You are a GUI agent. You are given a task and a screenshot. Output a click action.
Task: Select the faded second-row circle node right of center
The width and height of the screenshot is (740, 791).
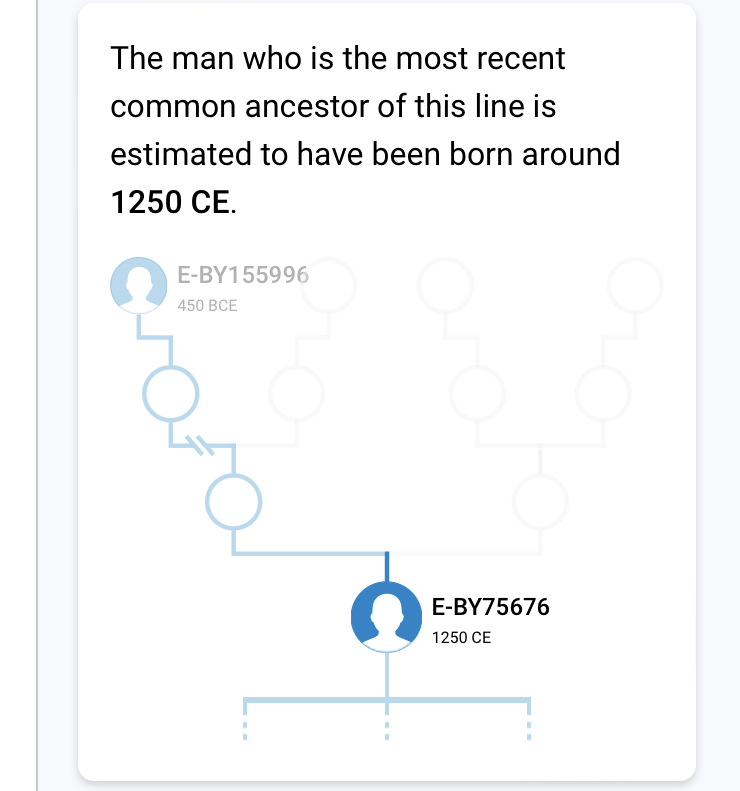point(477,393)
